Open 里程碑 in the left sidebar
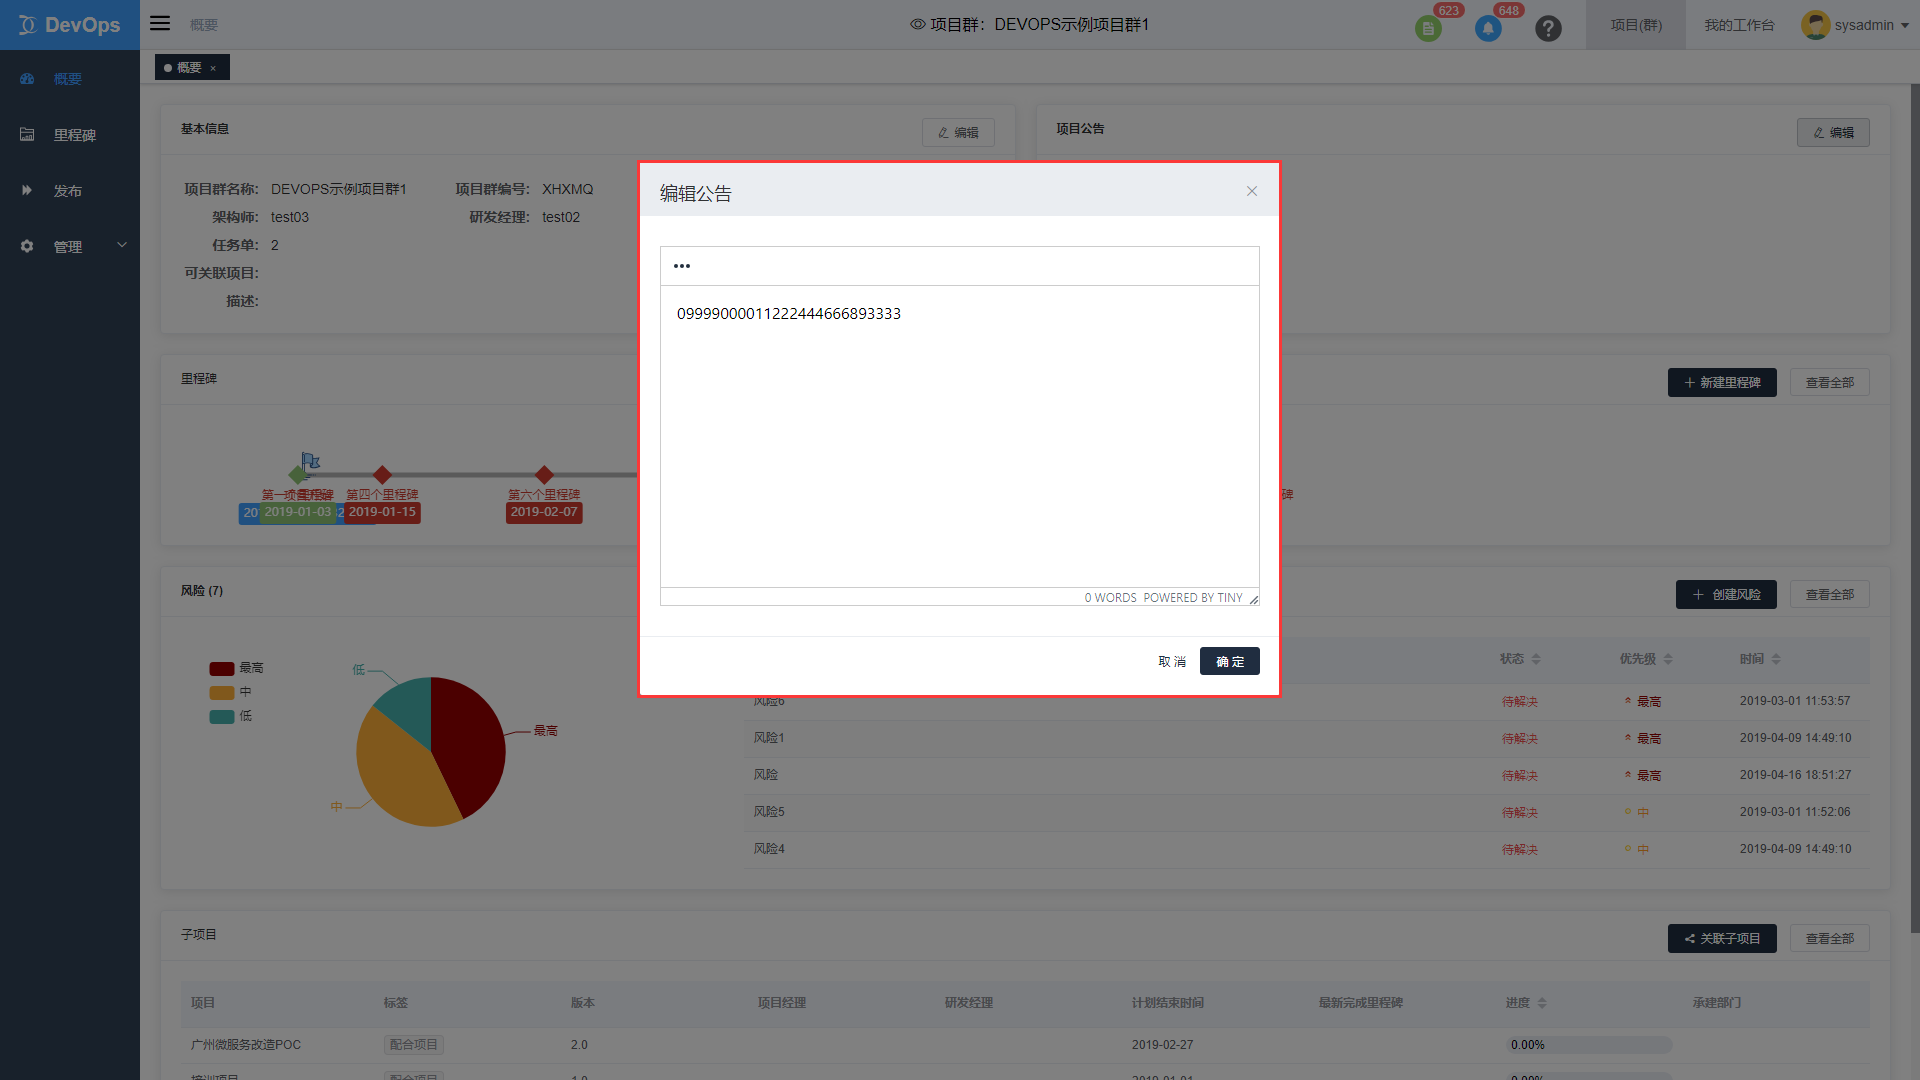 (x=75, y=135)
